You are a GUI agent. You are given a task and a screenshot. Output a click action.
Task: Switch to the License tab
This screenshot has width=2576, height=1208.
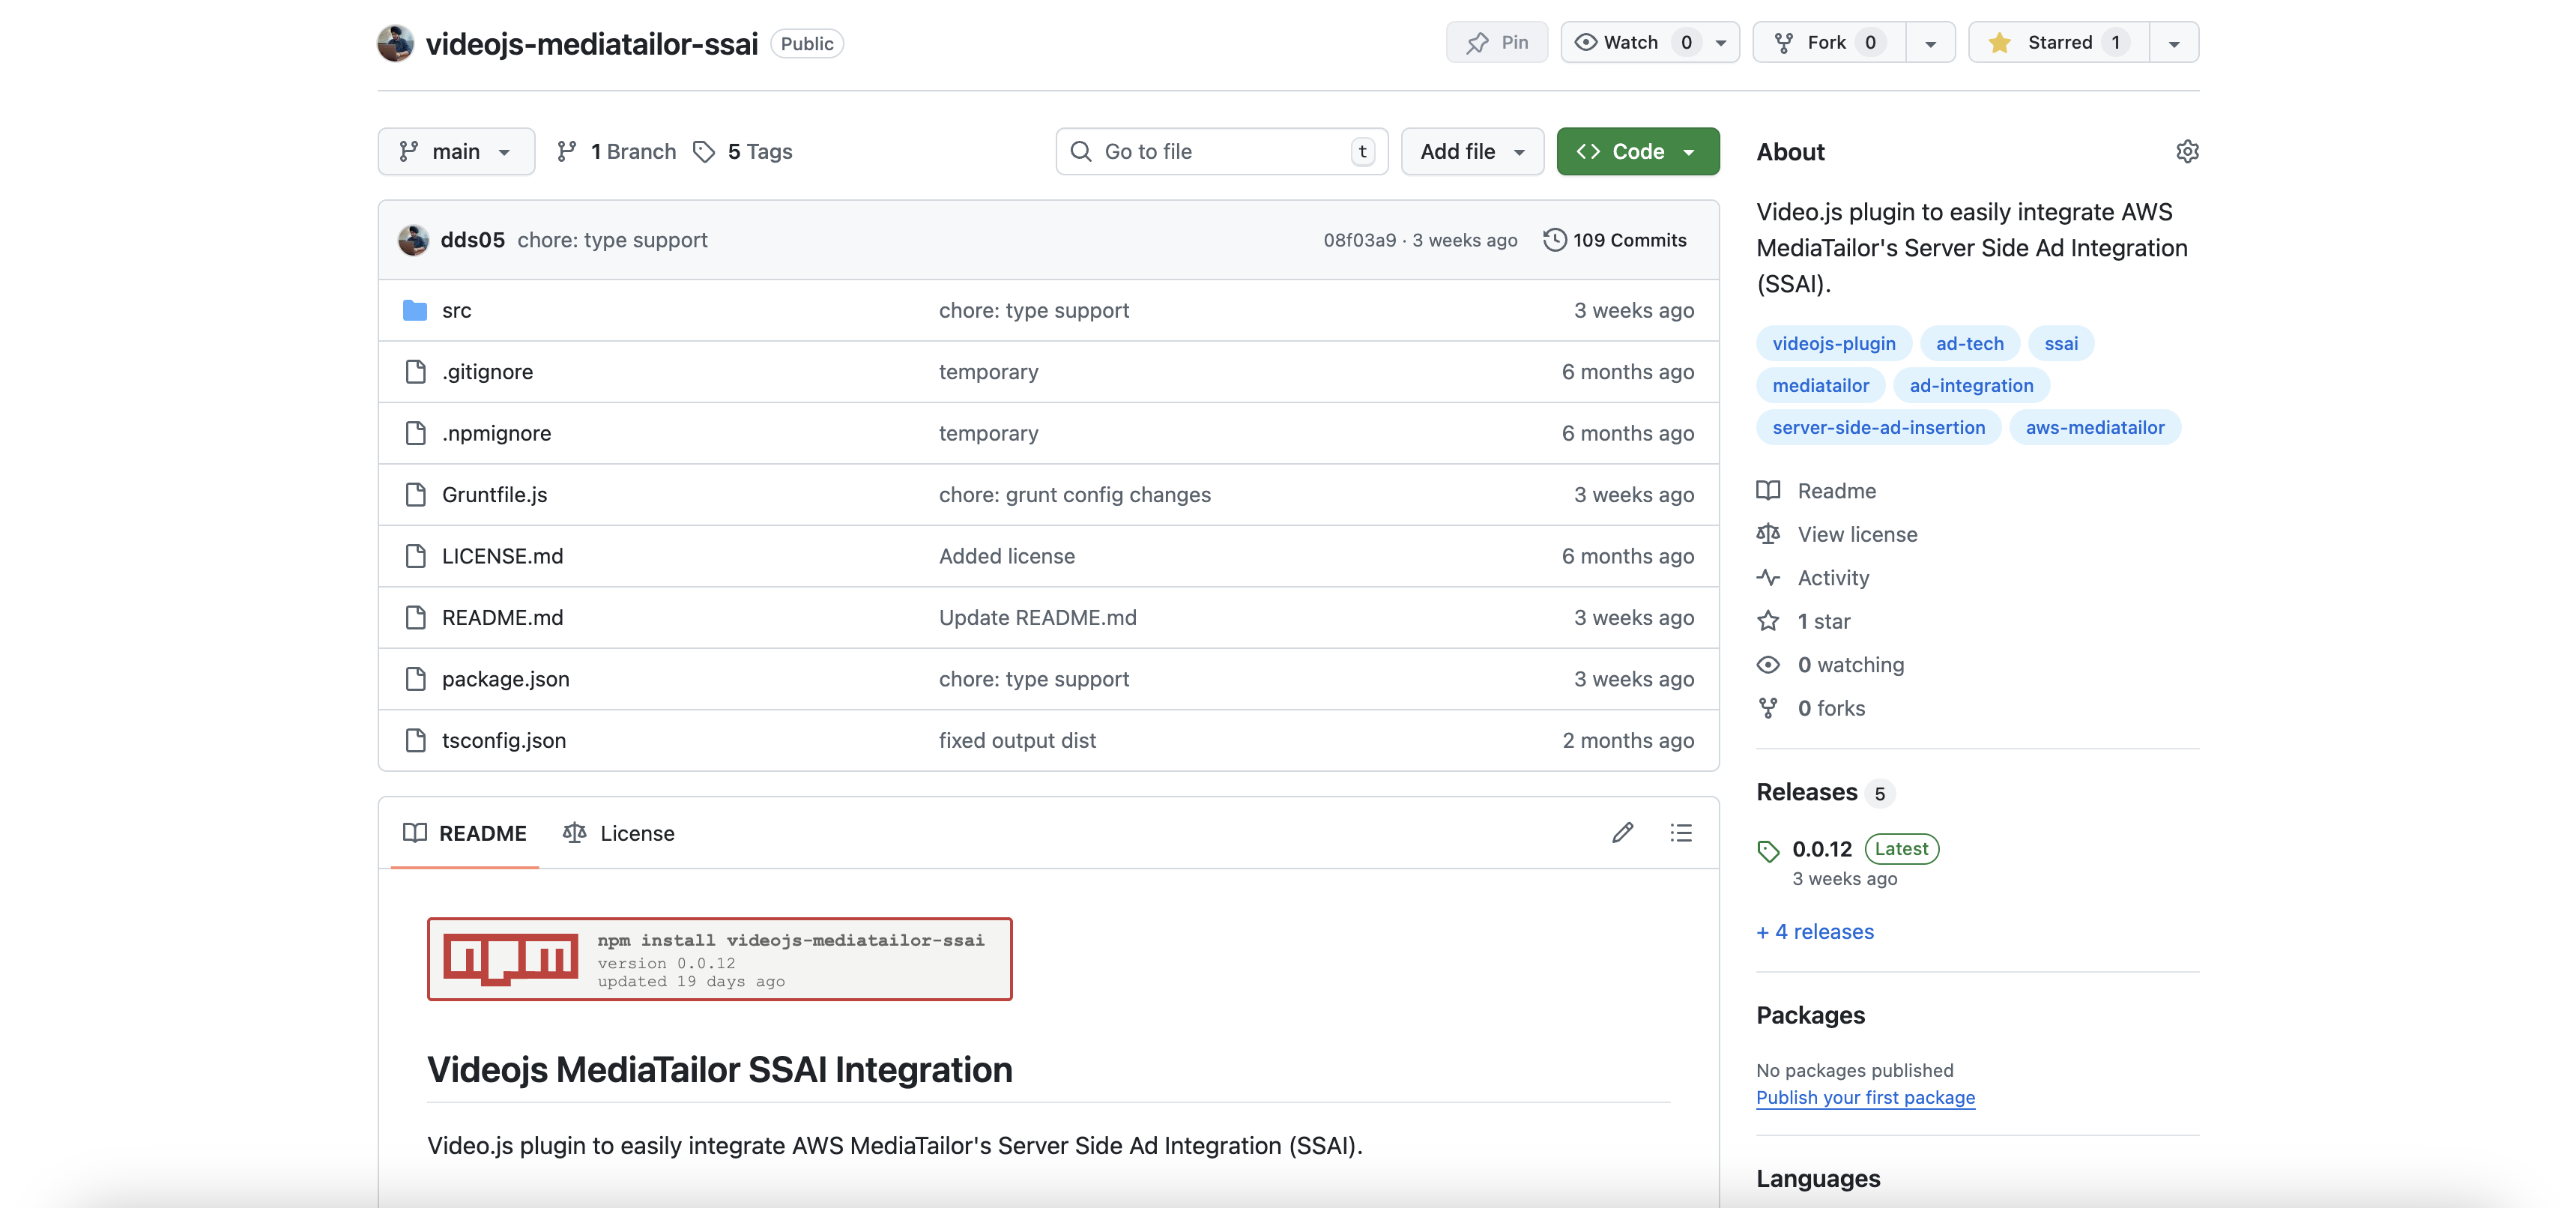click(619, 833)
